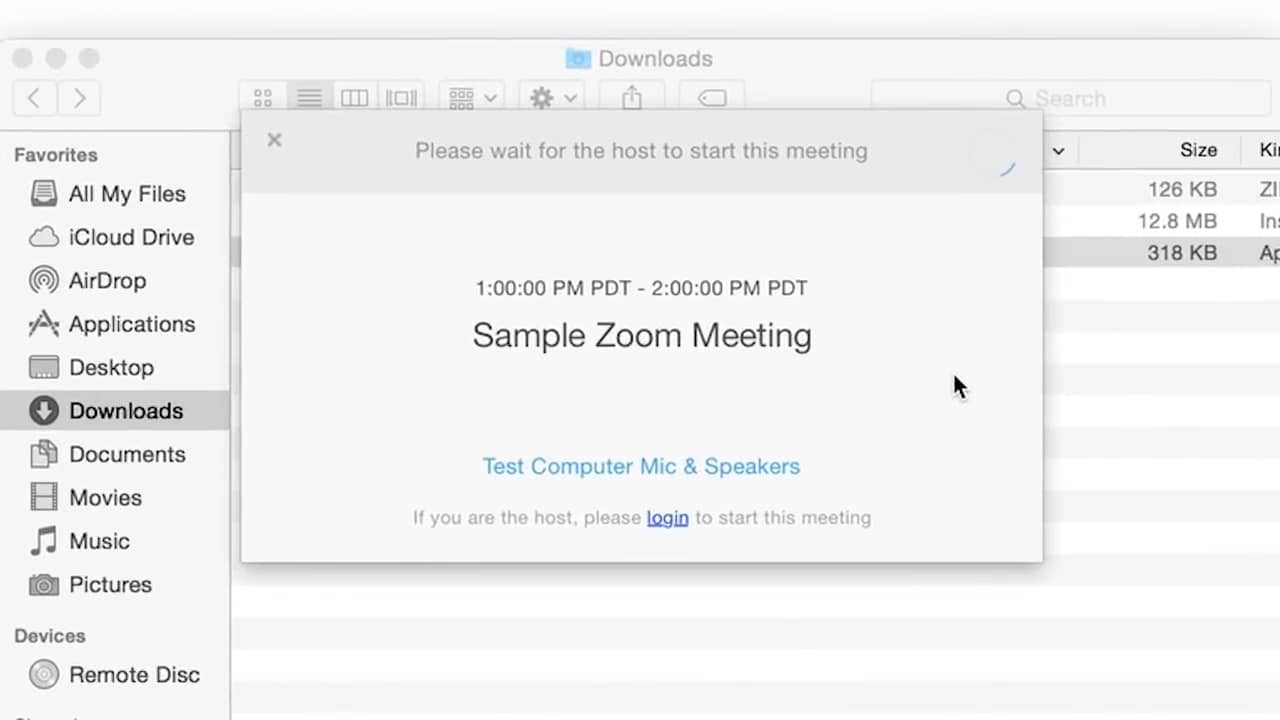
Task: Click Test Computer Mic & Speakers
Action: pos(641,466)
